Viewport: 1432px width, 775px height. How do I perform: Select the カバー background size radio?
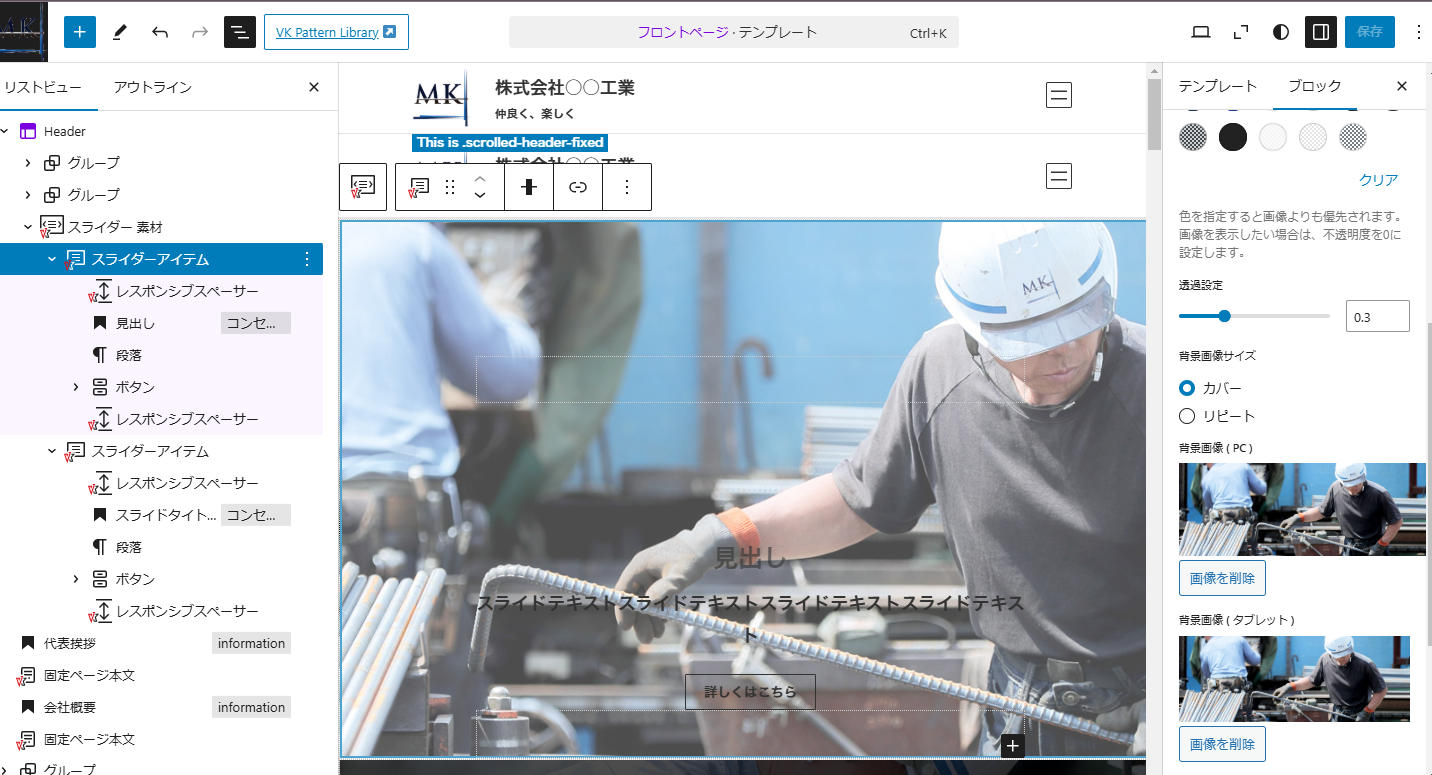click(x=1187, y=388)
